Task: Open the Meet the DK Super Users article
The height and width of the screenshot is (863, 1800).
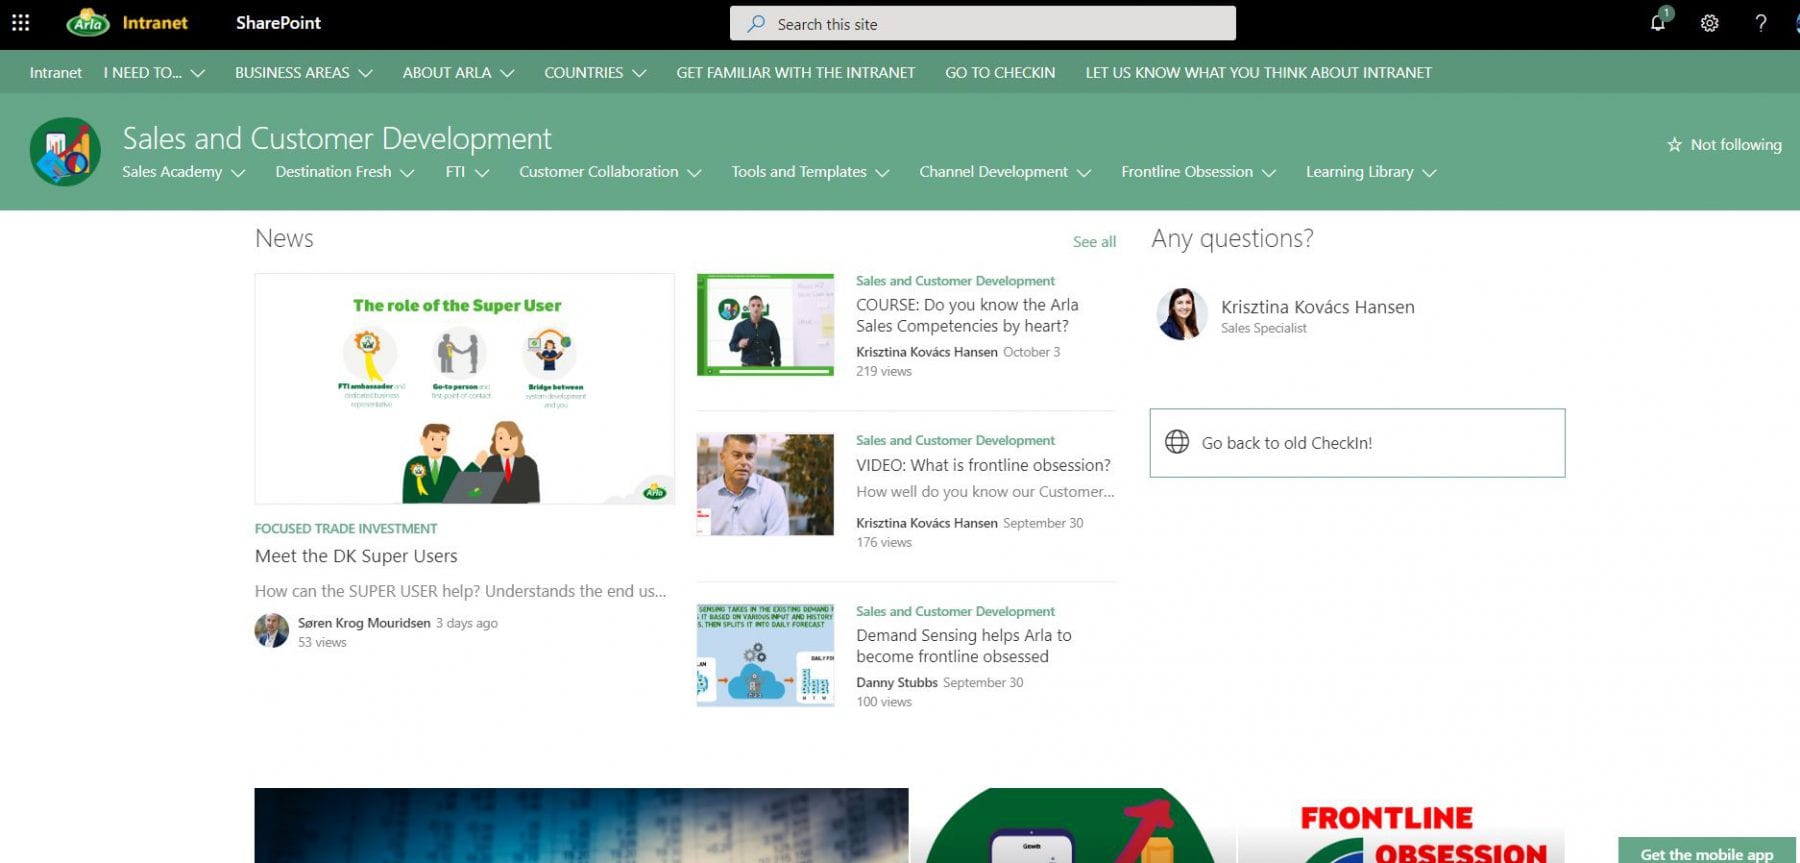Action: point(356,556)
